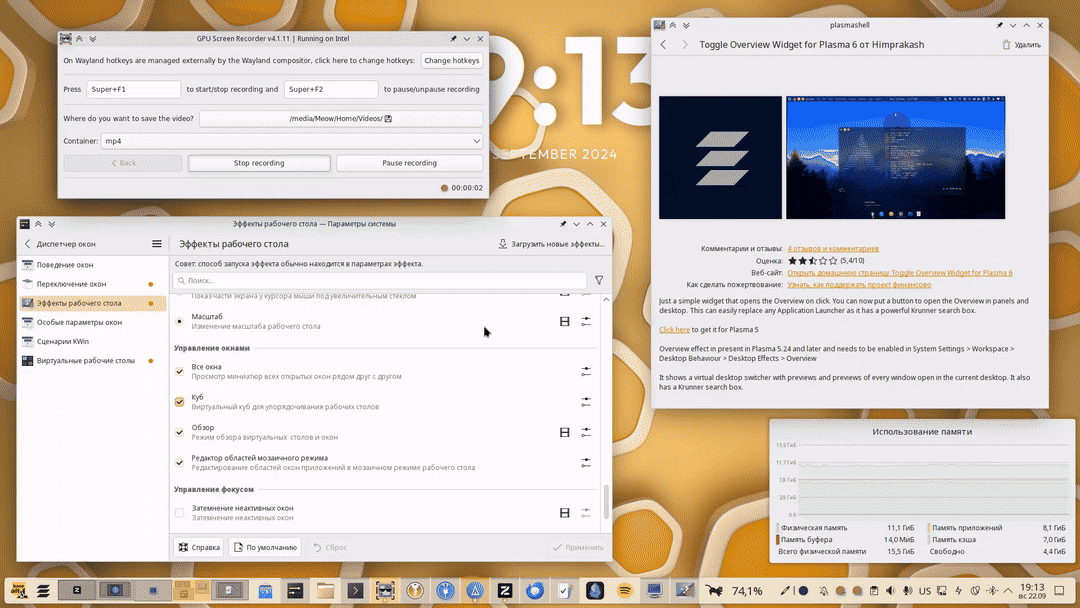Click the Change hotkeys button
1080x608 pixels.
click(451, 60)
